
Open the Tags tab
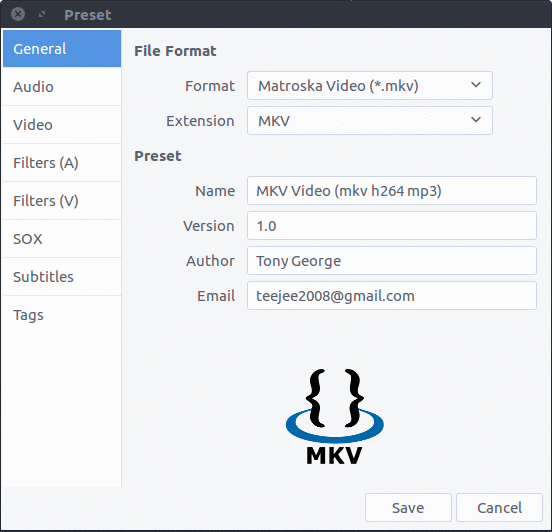[x=62, y=315]
